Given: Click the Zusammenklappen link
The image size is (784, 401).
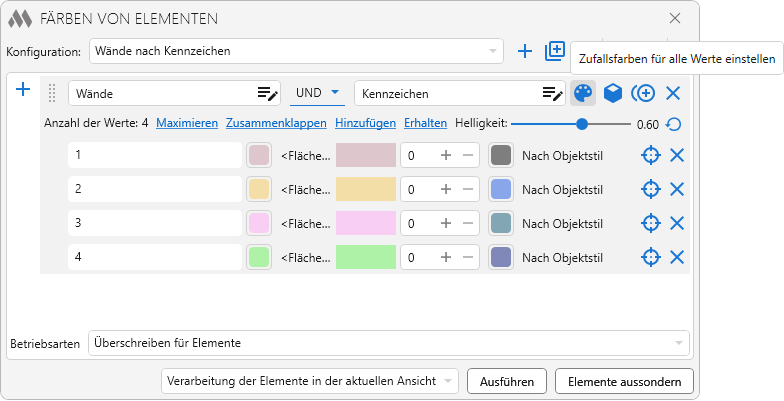Looking at the screenshot, I should pos(277,124).
